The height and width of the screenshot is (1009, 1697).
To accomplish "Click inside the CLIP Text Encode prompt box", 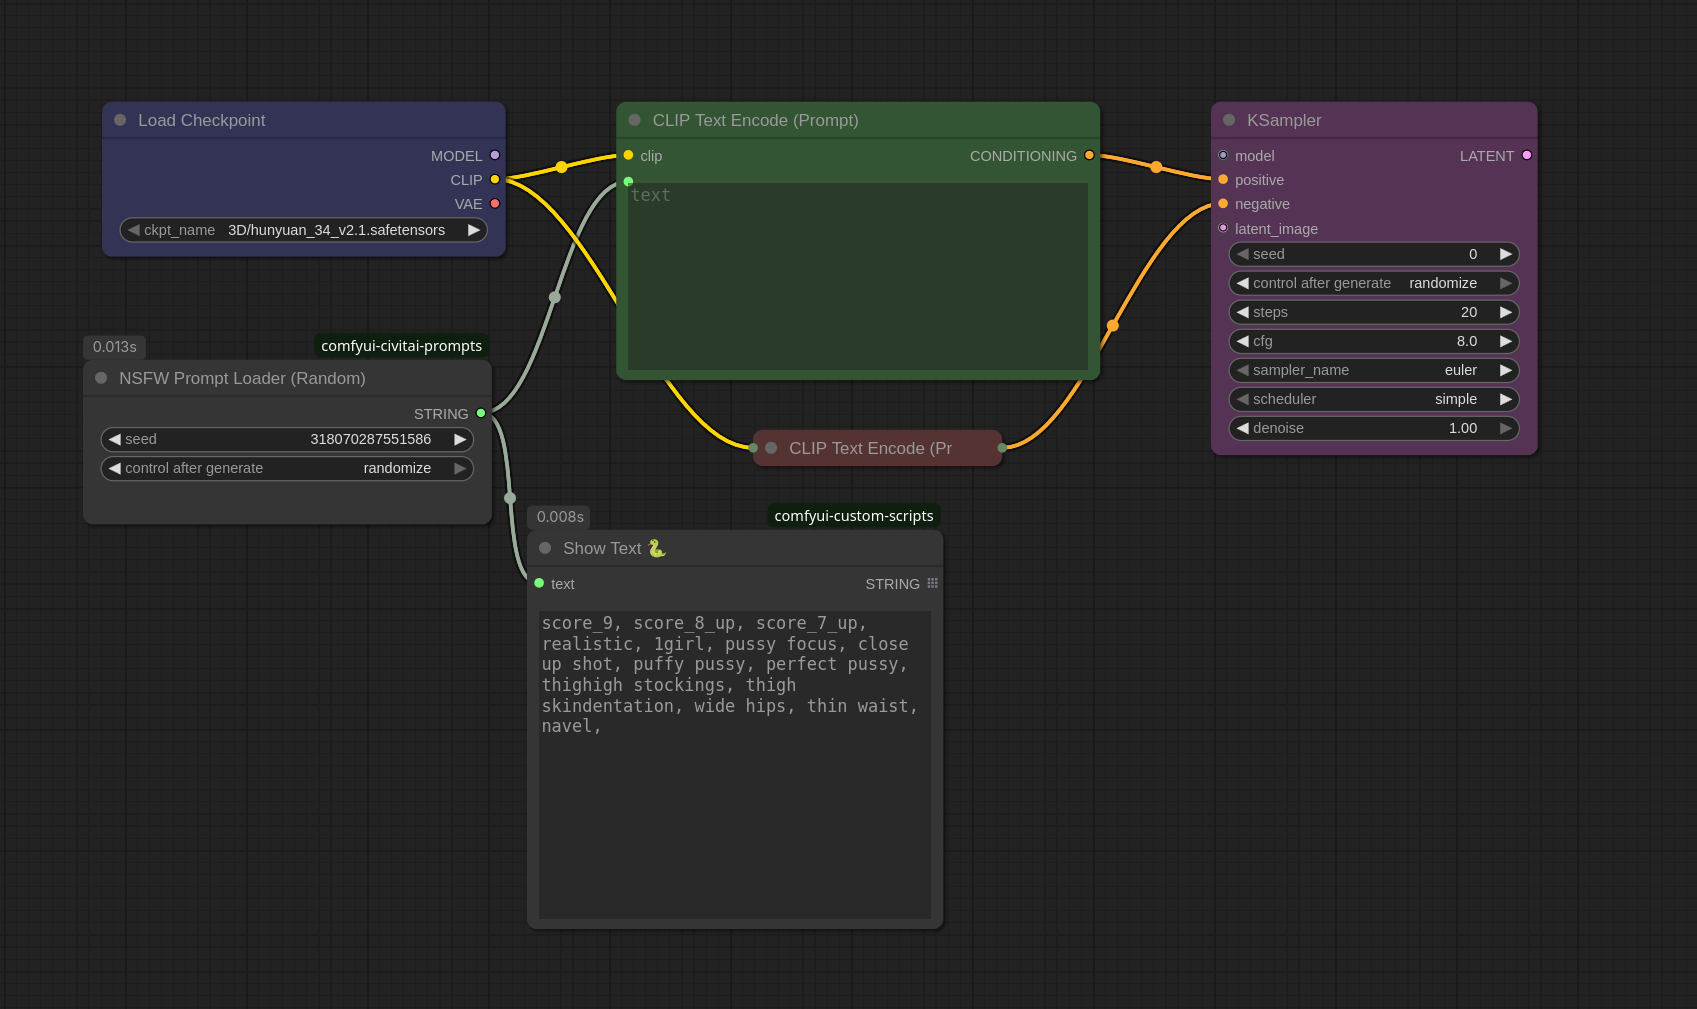I will 857,277.
